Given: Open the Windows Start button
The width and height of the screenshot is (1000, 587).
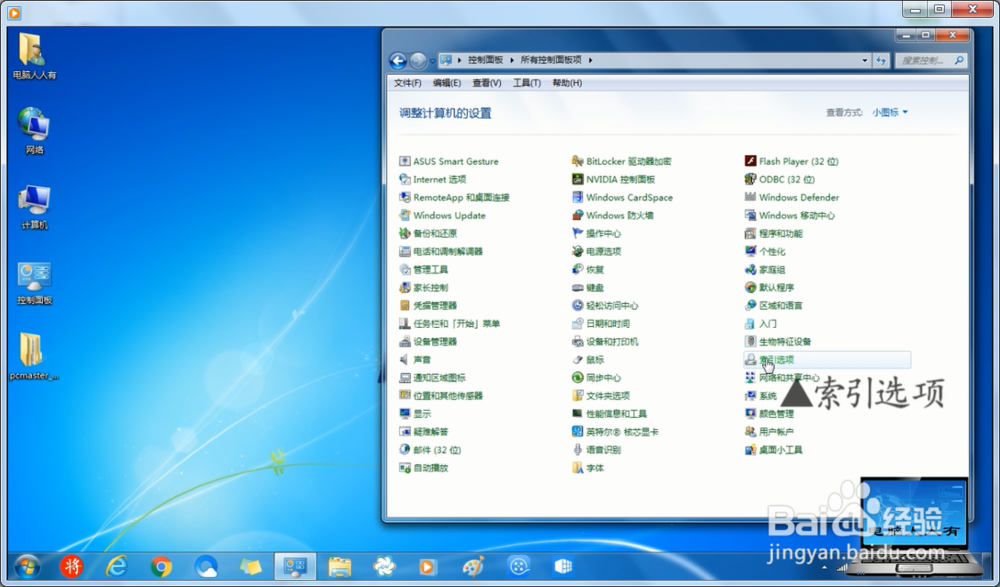Looking at the screenshot, I should [x=27, y=566].
